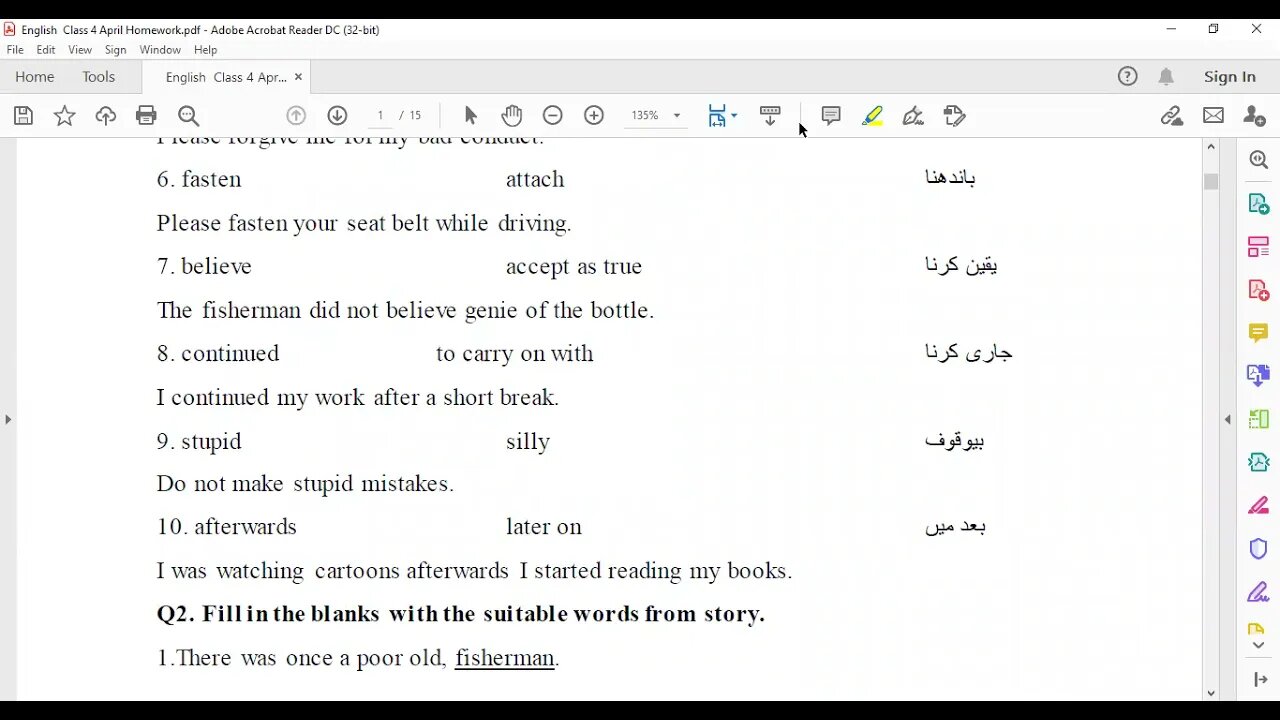The width and height of the screenshot is (1280, 720).
Task: Add a sticky note comment
Action: pyautogui.click(x=831, y=116)
